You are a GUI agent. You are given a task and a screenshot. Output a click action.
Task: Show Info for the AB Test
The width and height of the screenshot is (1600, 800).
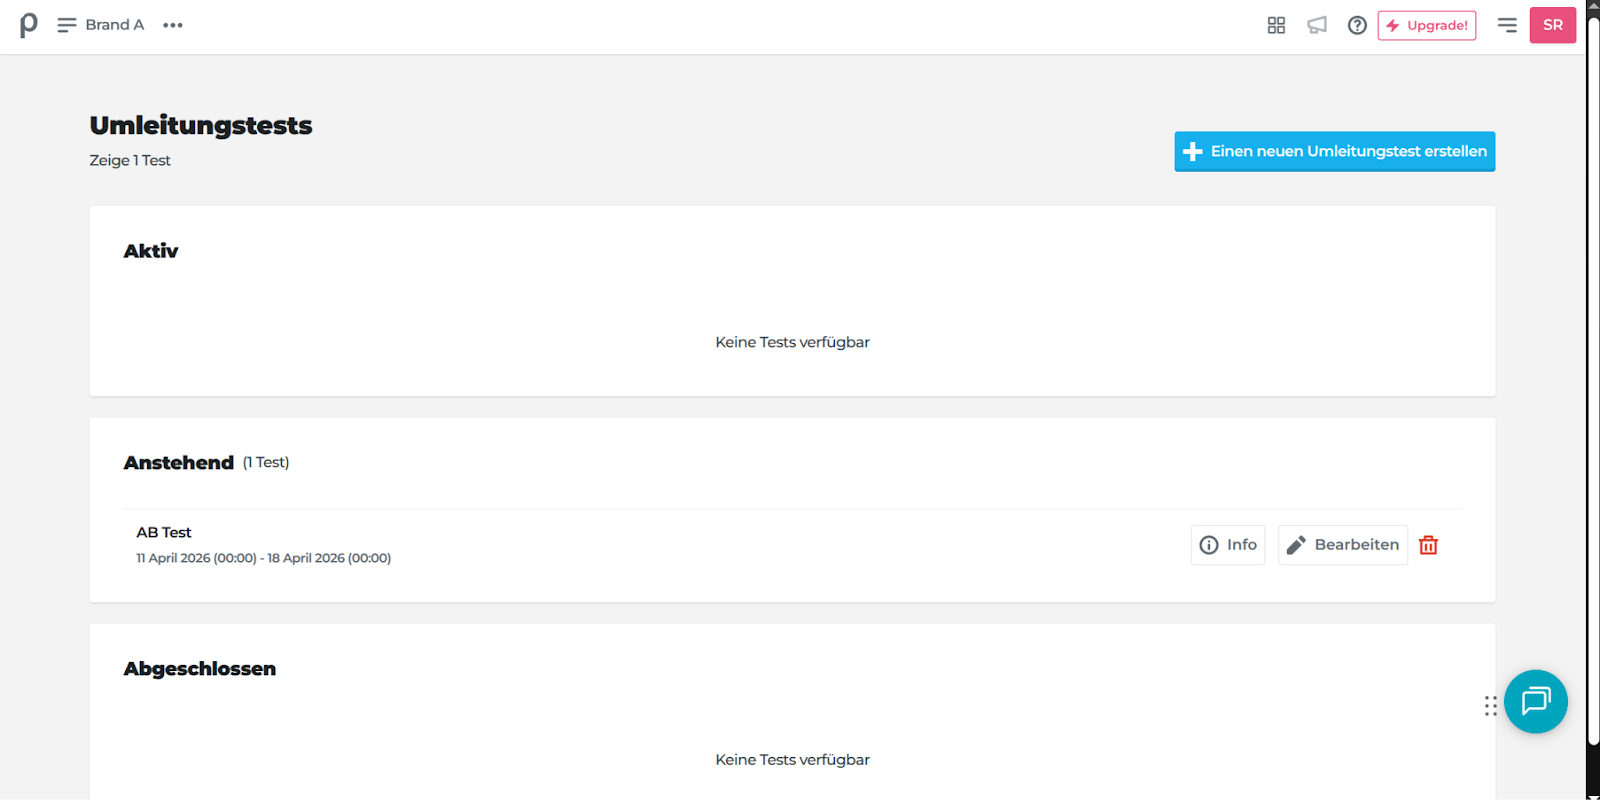point(1228,545)
